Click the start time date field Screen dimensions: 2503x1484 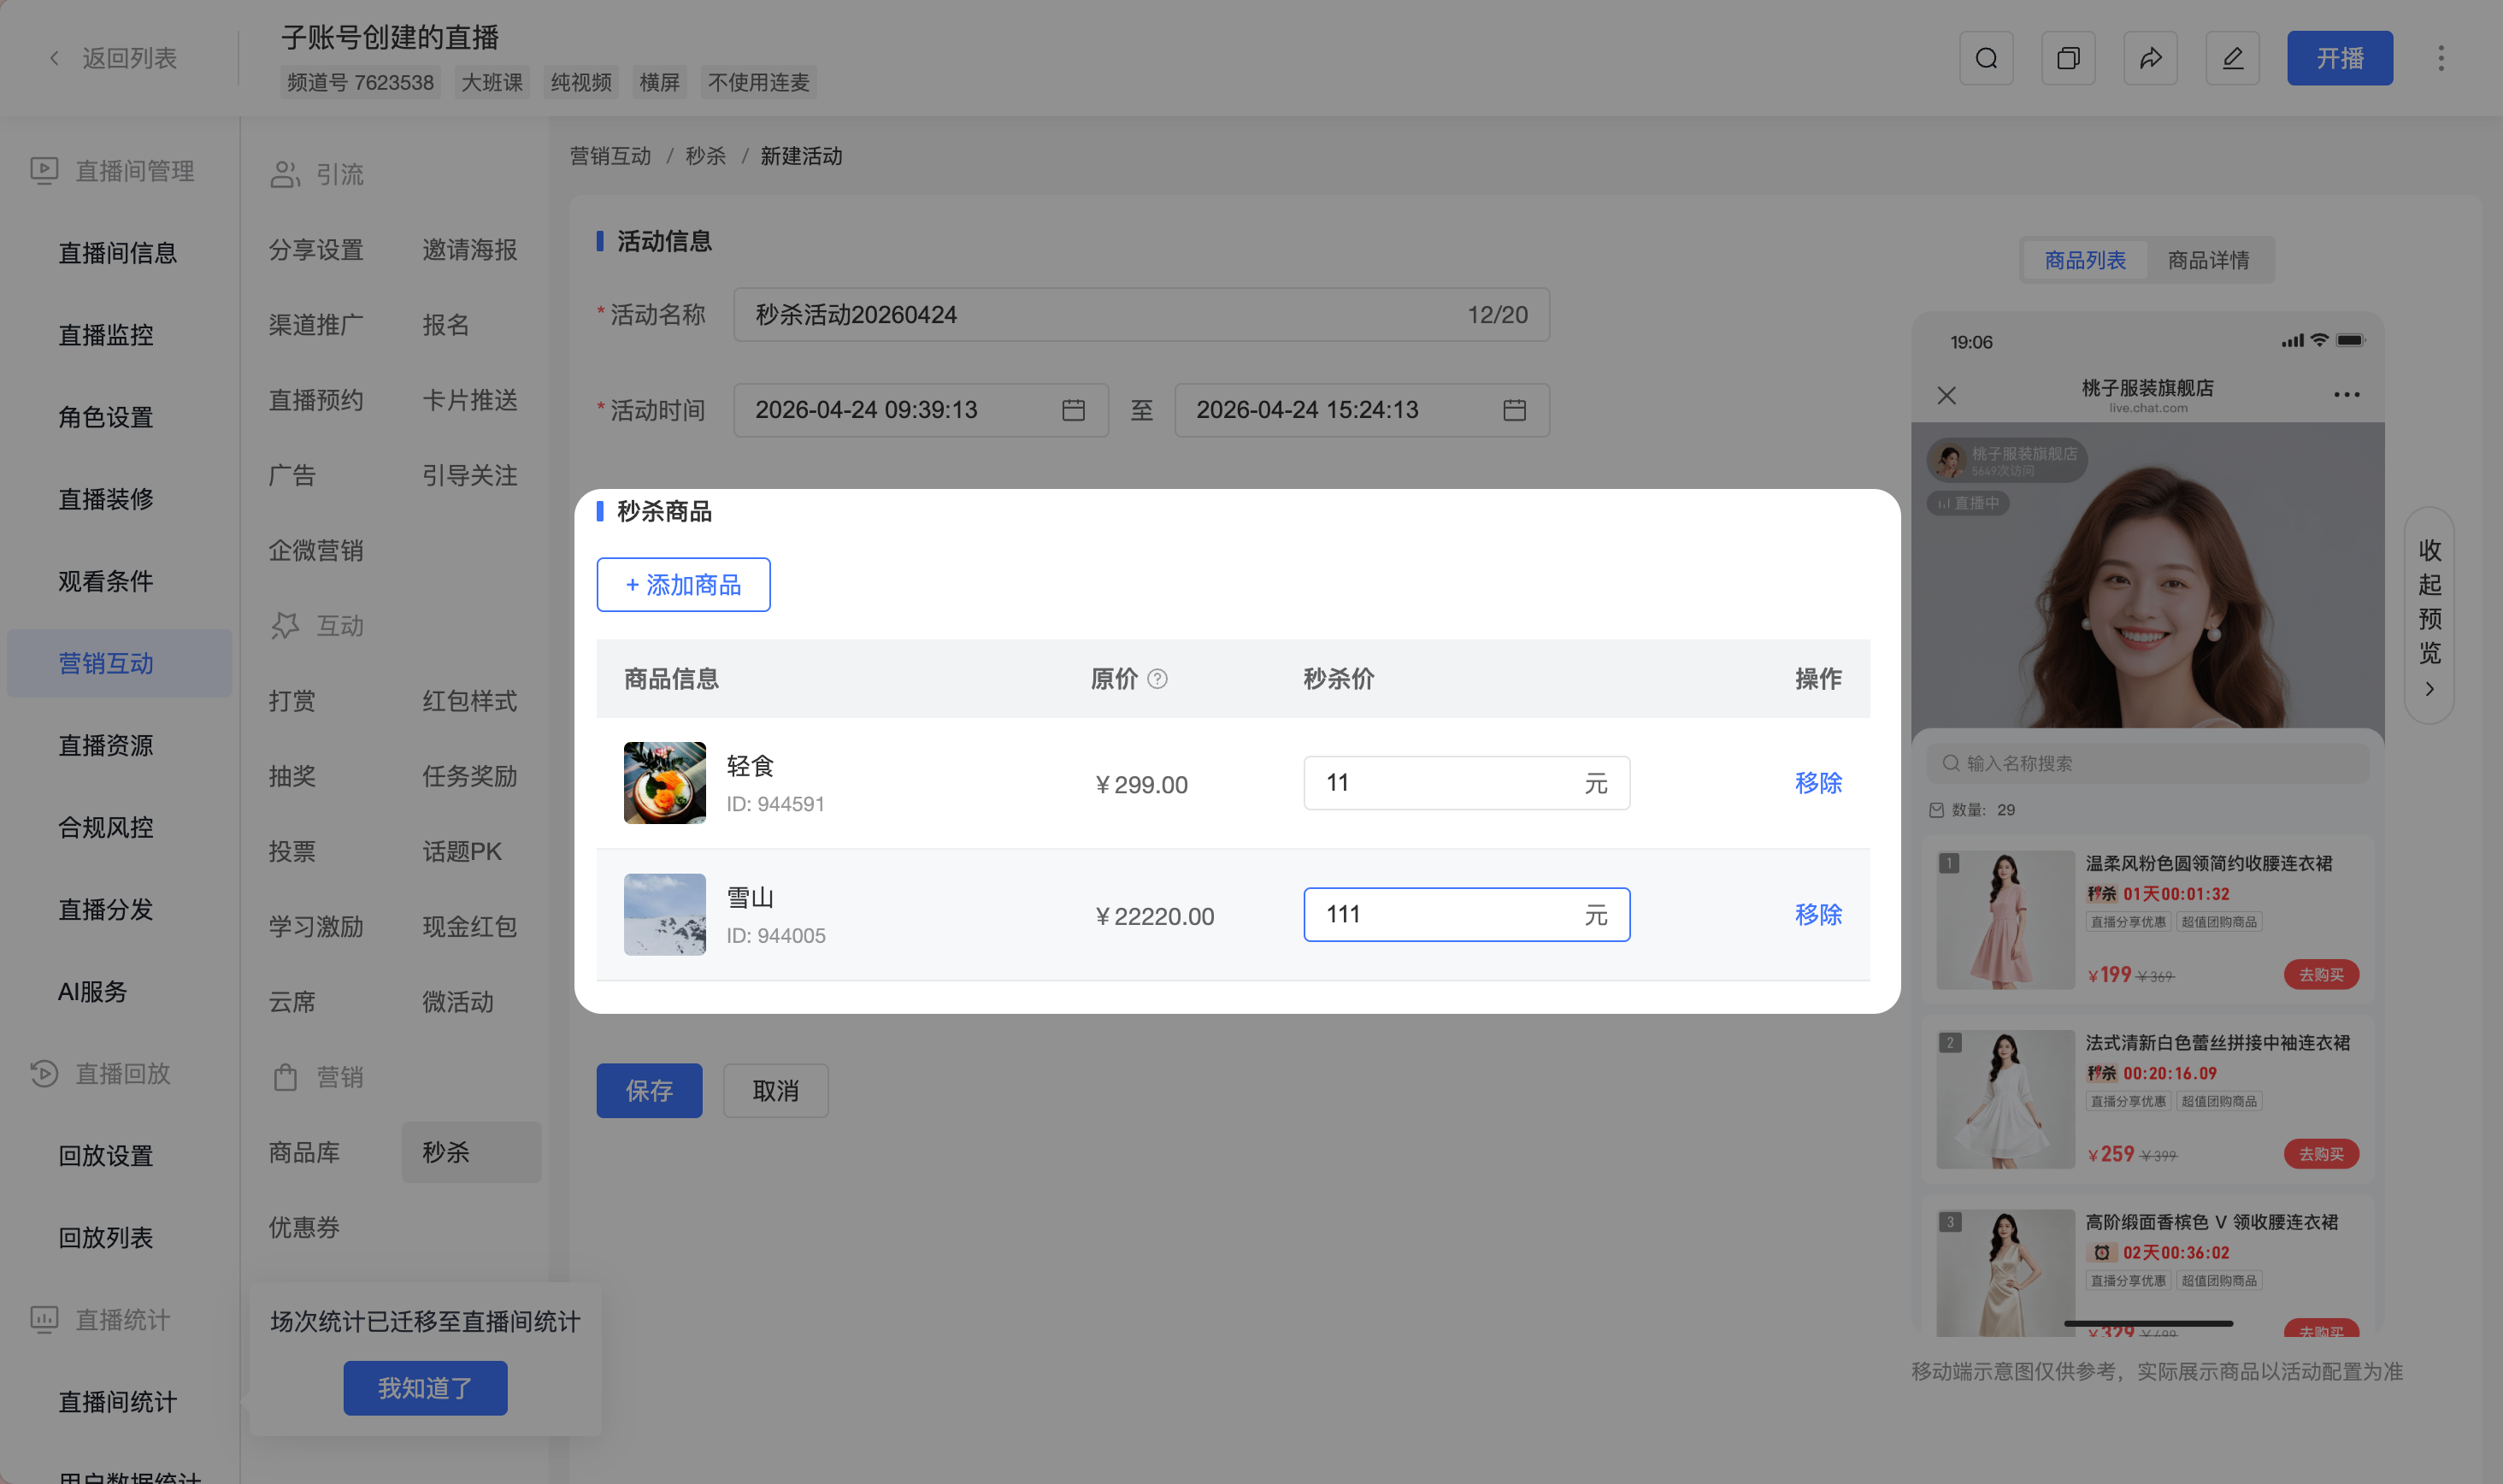pyautogui.click(x=921, y=410)
